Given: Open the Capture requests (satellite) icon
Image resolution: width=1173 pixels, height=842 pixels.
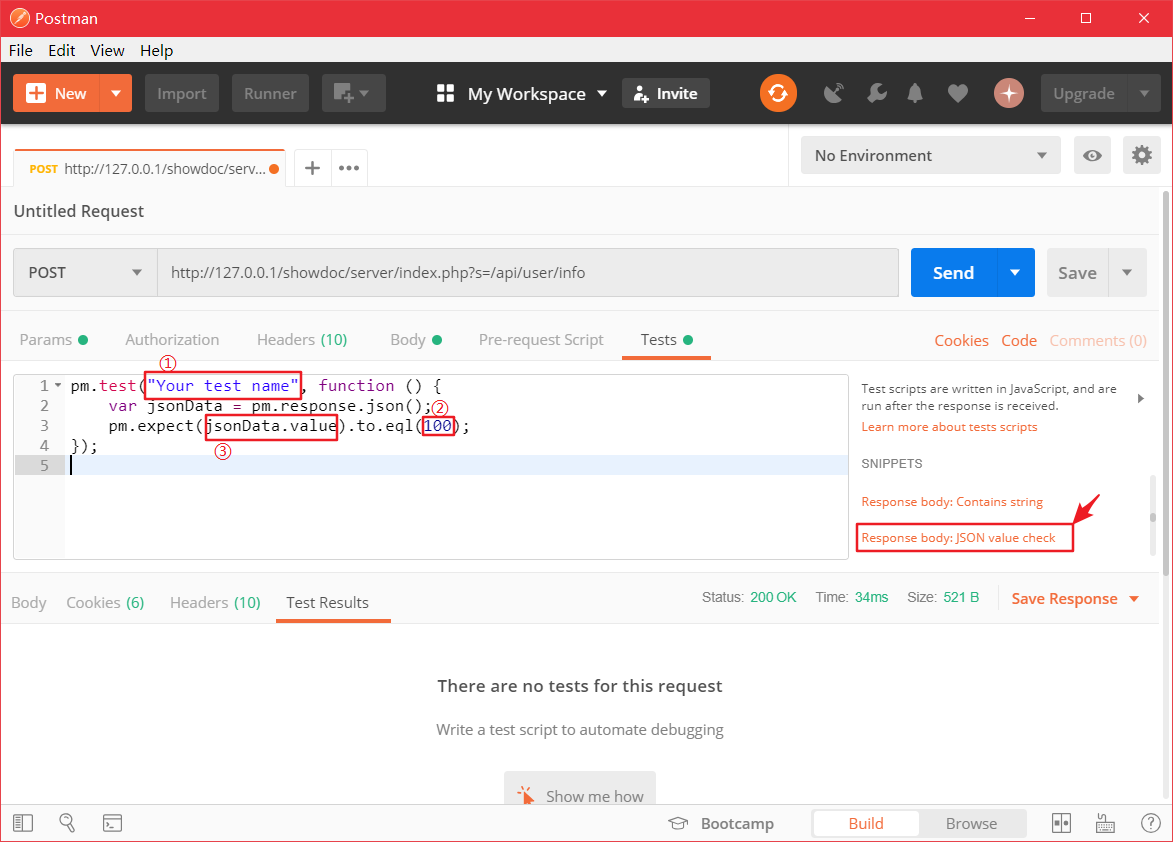Looking at the screenshot, I should (834, 93).
